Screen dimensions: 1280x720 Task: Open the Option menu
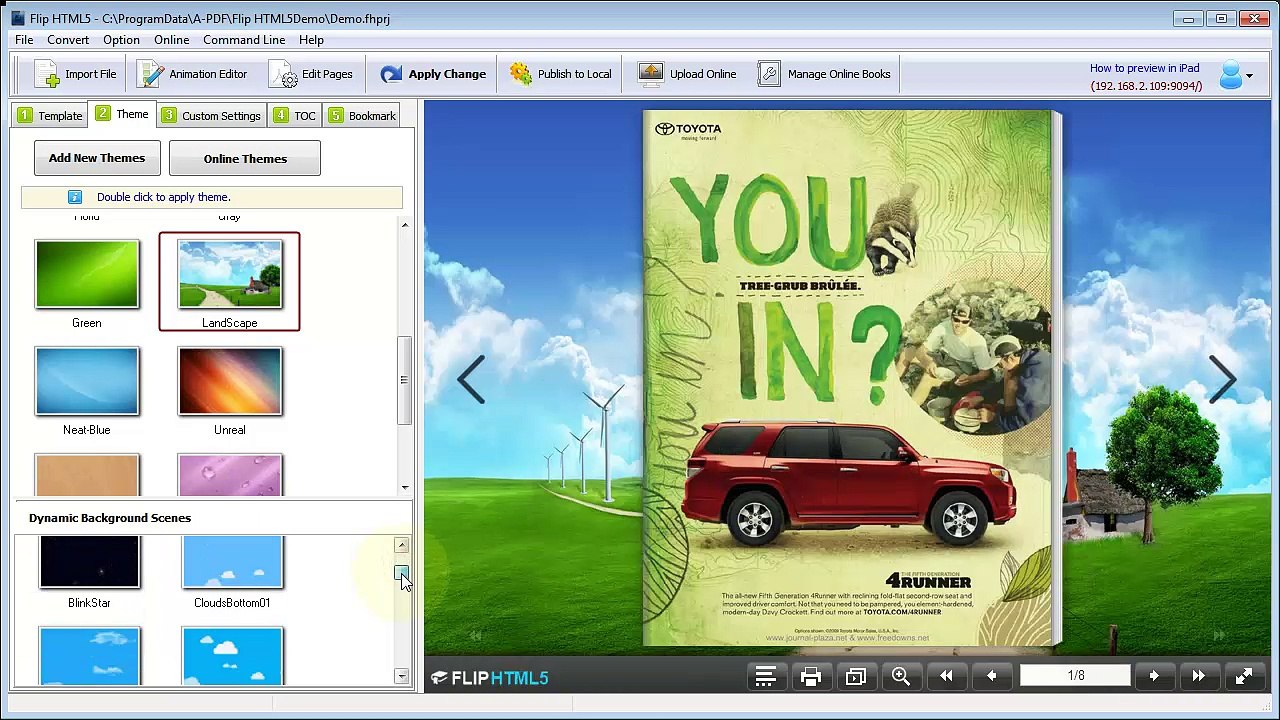121,40
